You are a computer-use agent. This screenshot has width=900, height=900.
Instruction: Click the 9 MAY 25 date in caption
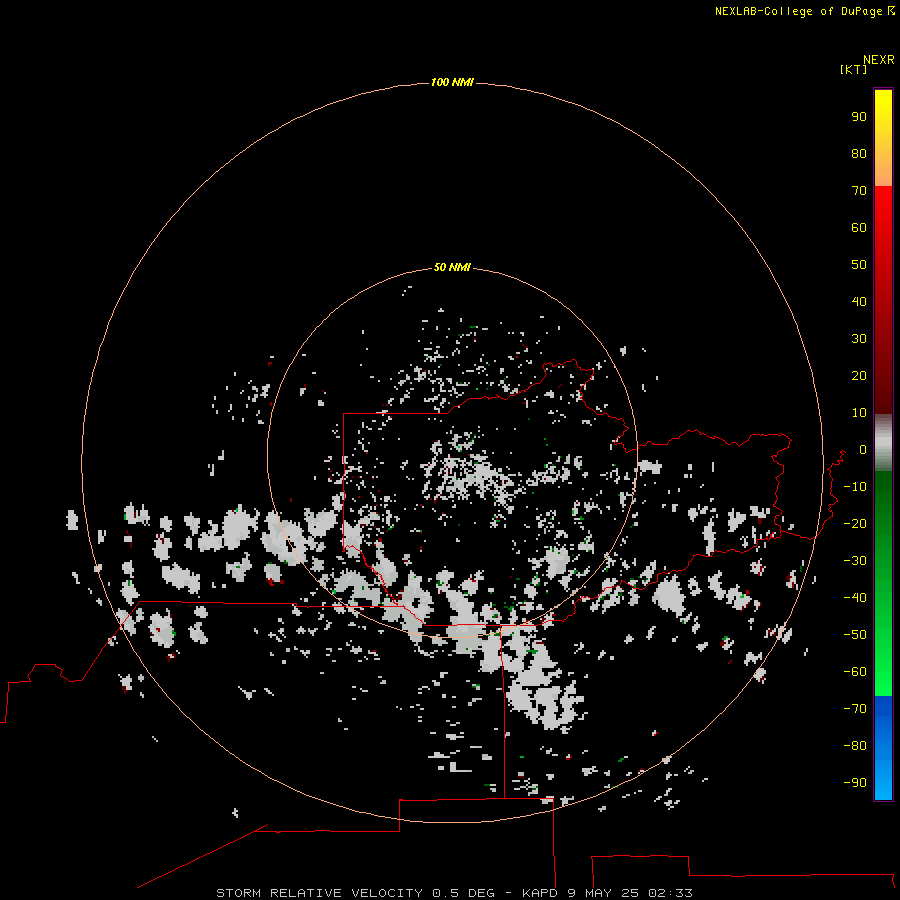coord(603,893)
